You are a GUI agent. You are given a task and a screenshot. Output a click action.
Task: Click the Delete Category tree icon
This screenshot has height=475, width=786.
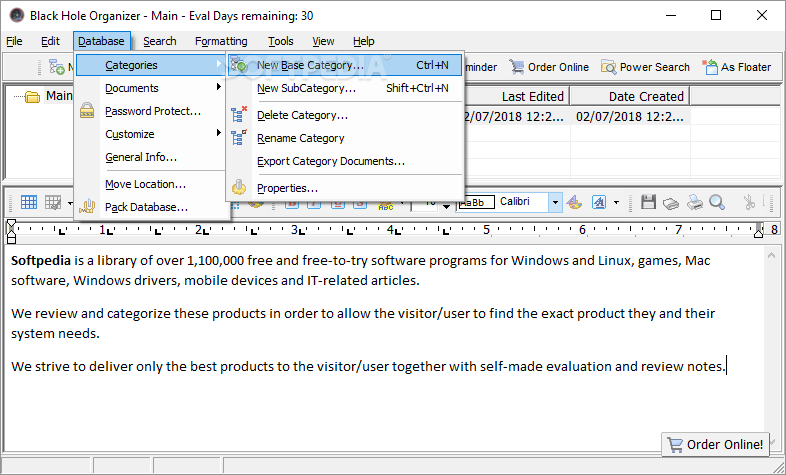(239, 115)
